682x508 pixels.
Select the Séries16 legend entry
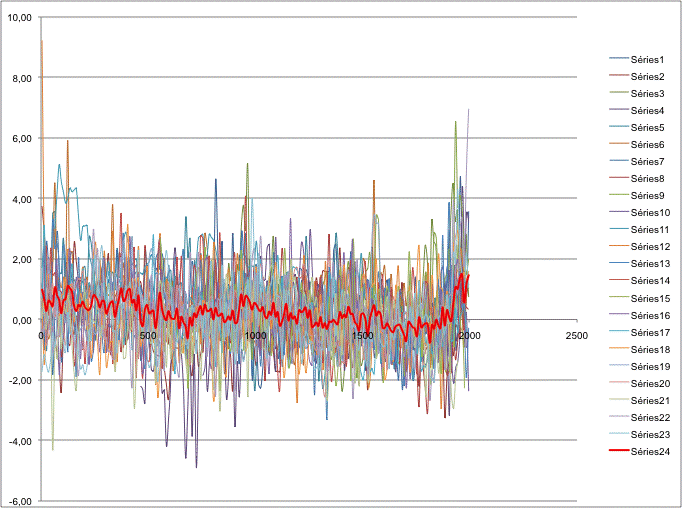pos(639,315)
